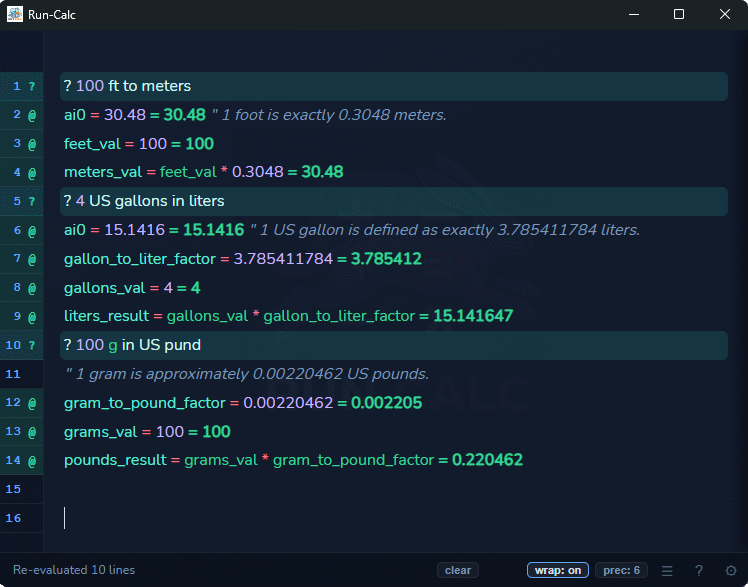This screenshot has width=748, height=587.
Task: Click the @ marker on line 12
Action: pyautogui.click(x=32, y=403)
